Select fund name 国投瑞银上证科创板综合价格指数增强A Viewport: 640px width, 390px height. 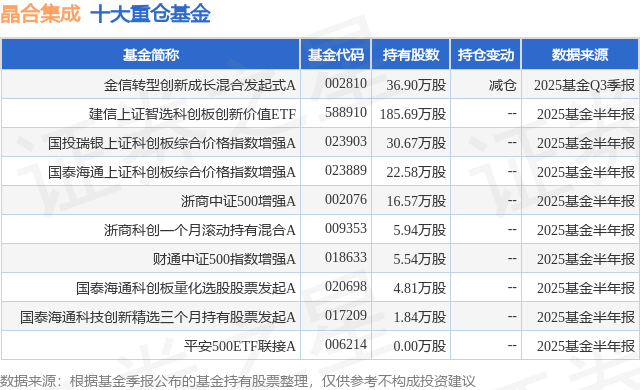point(172,143)
